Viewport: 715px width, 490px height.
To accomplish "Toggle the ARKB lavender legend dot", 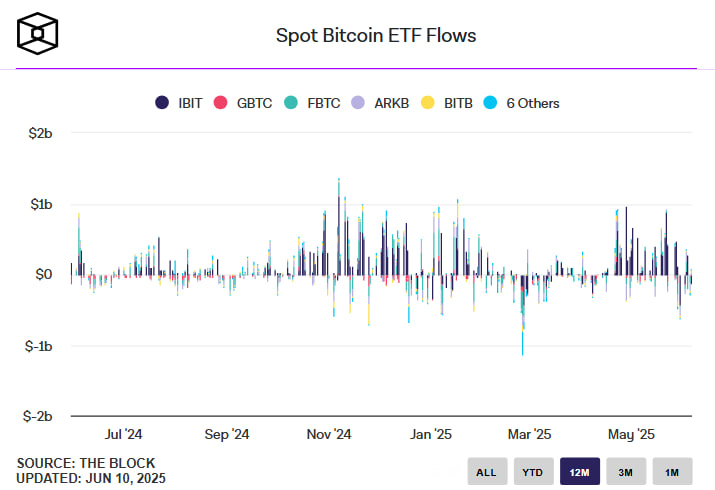I will 358,103.
